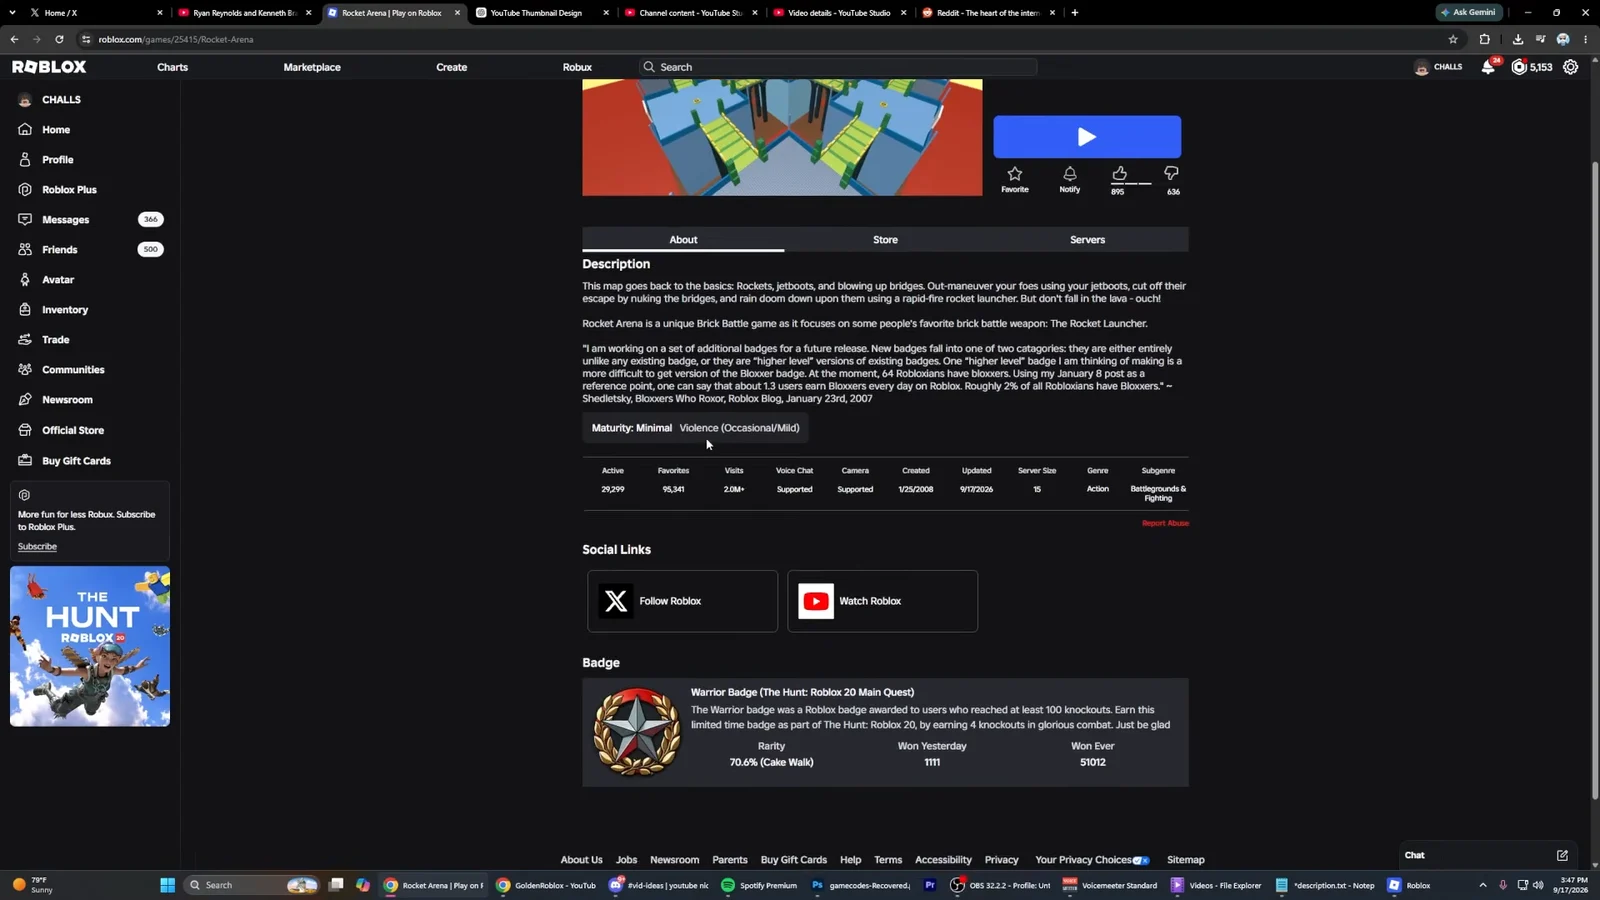
Task: Click the Notify bell icon
Action: (1069, 174)
